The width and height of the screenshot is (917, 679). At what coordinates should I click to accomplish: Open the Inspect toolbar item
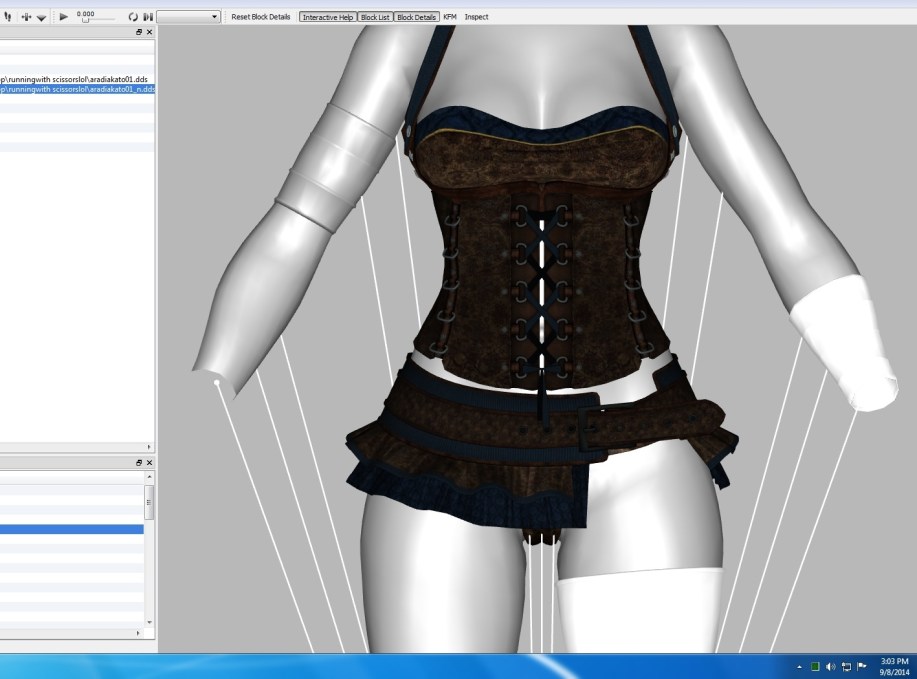click(x=476, y=17)
